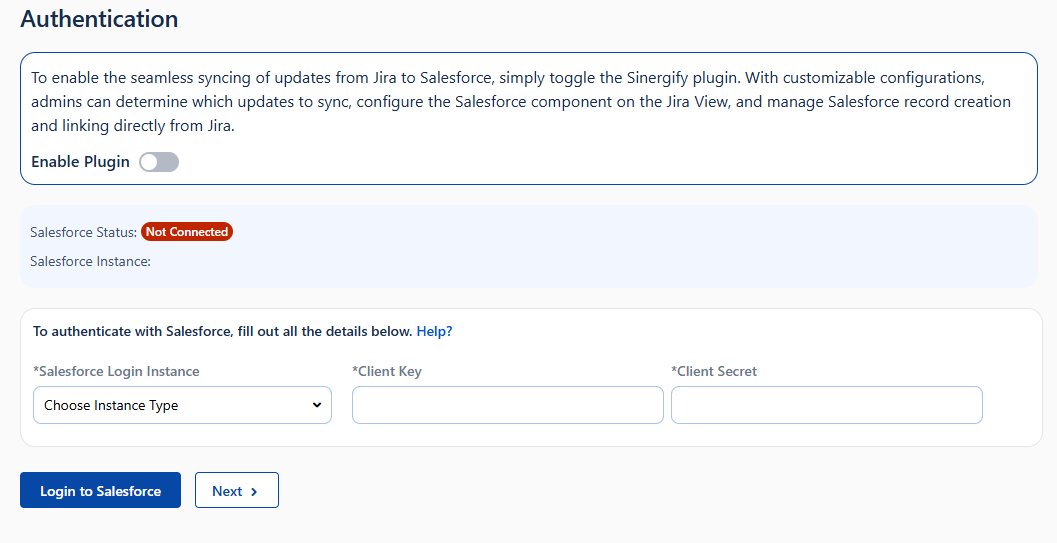Click the chevron icon beside Next

coord(255,491)
